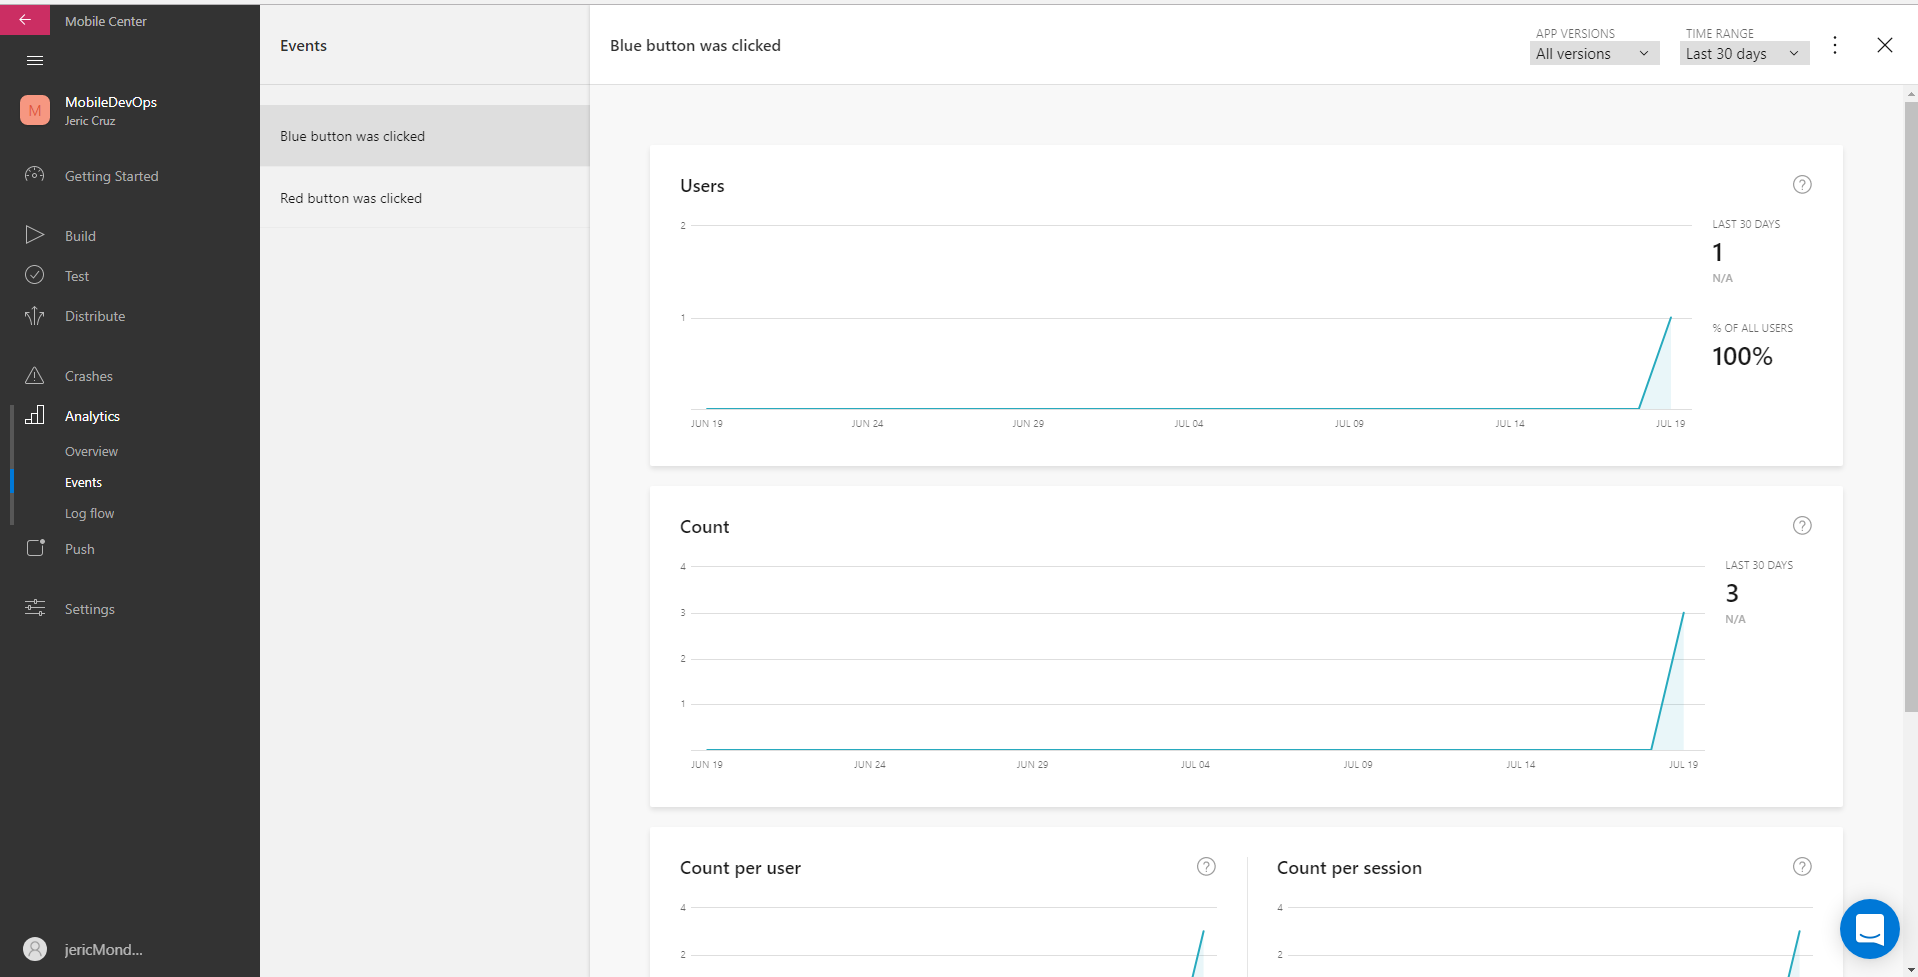The width and height of the screenshot is (1918, 977).
Task: Open help for the Count chart
Action: pyautogui.click(x=1802, y=525)
